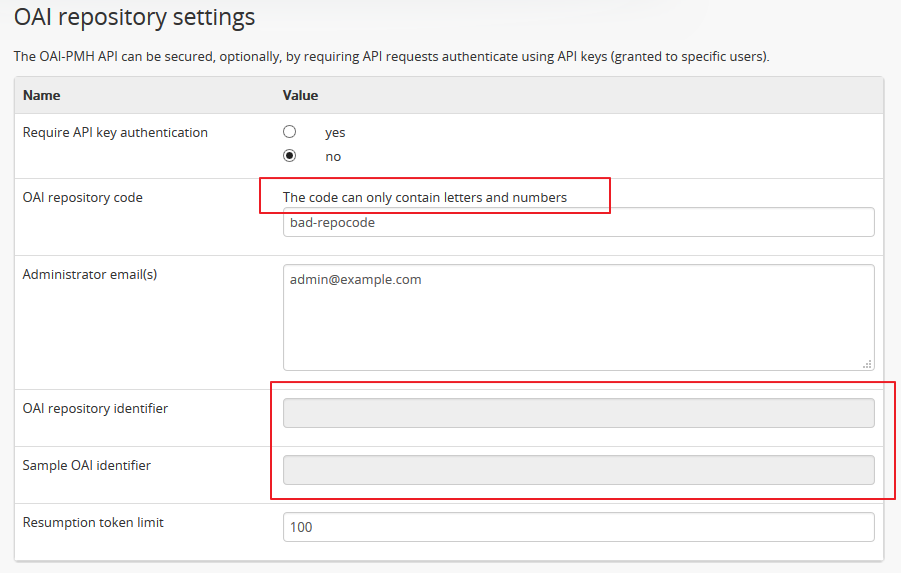Focus the Resumption token limit input
Viewport: 901px width, 573px height.
[x=578, y=527]
